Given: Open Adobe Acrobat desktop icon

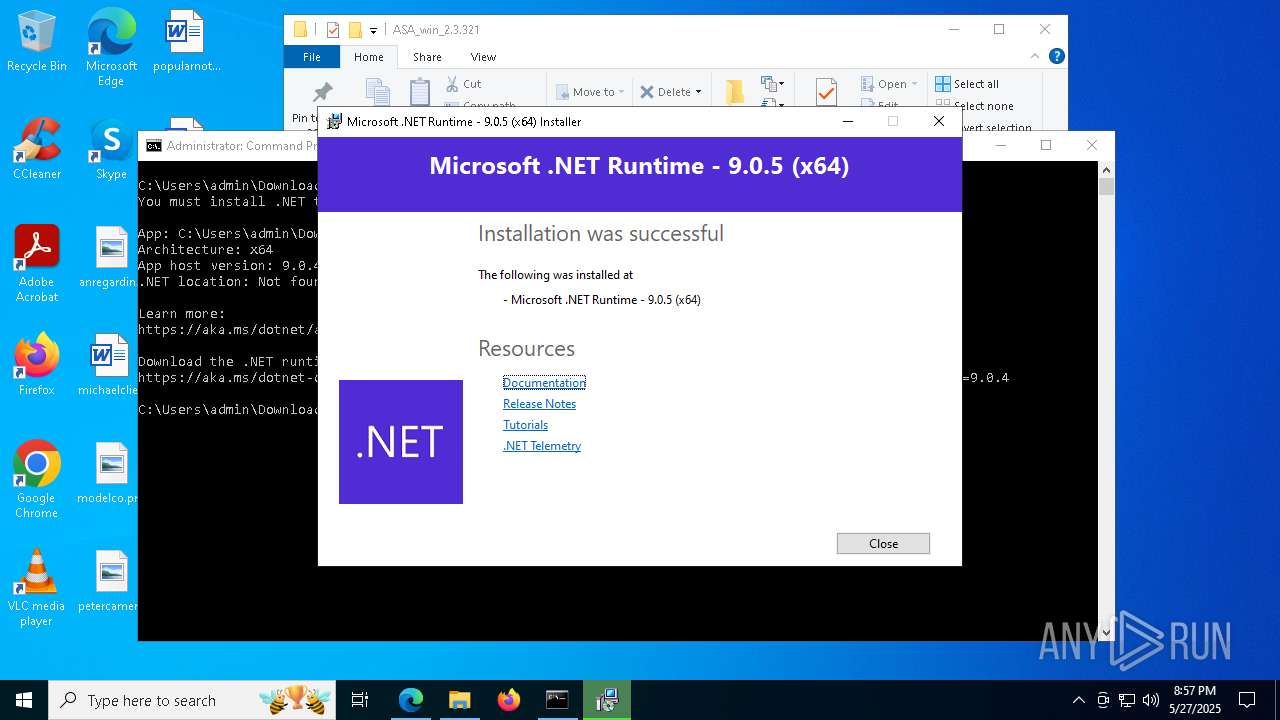Looking at the screenshot, I should point(37,264).
